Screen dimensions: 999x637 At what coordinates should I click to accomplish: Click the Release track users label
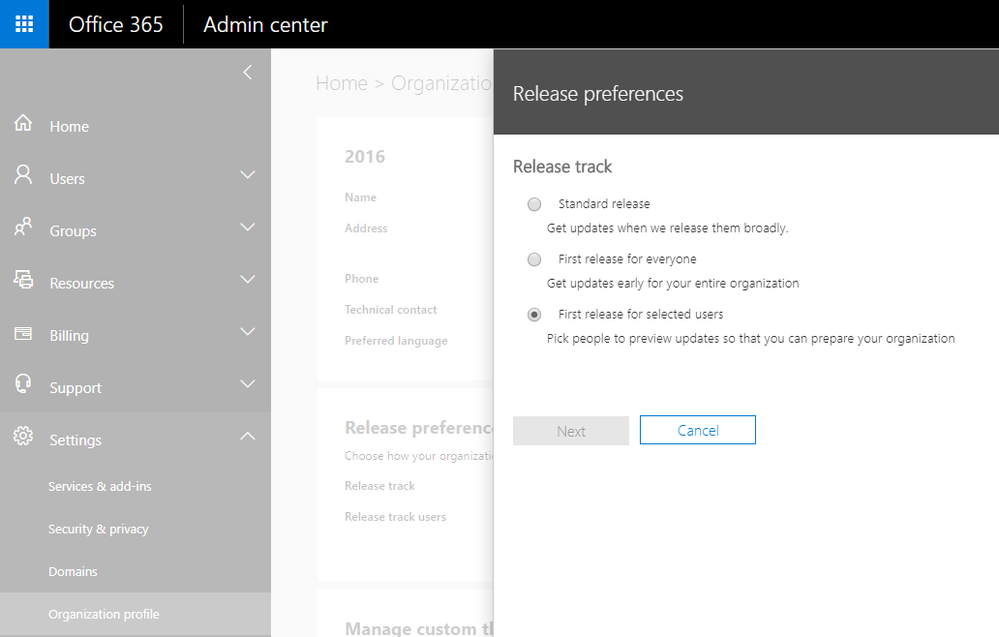(x=395, y=517)
